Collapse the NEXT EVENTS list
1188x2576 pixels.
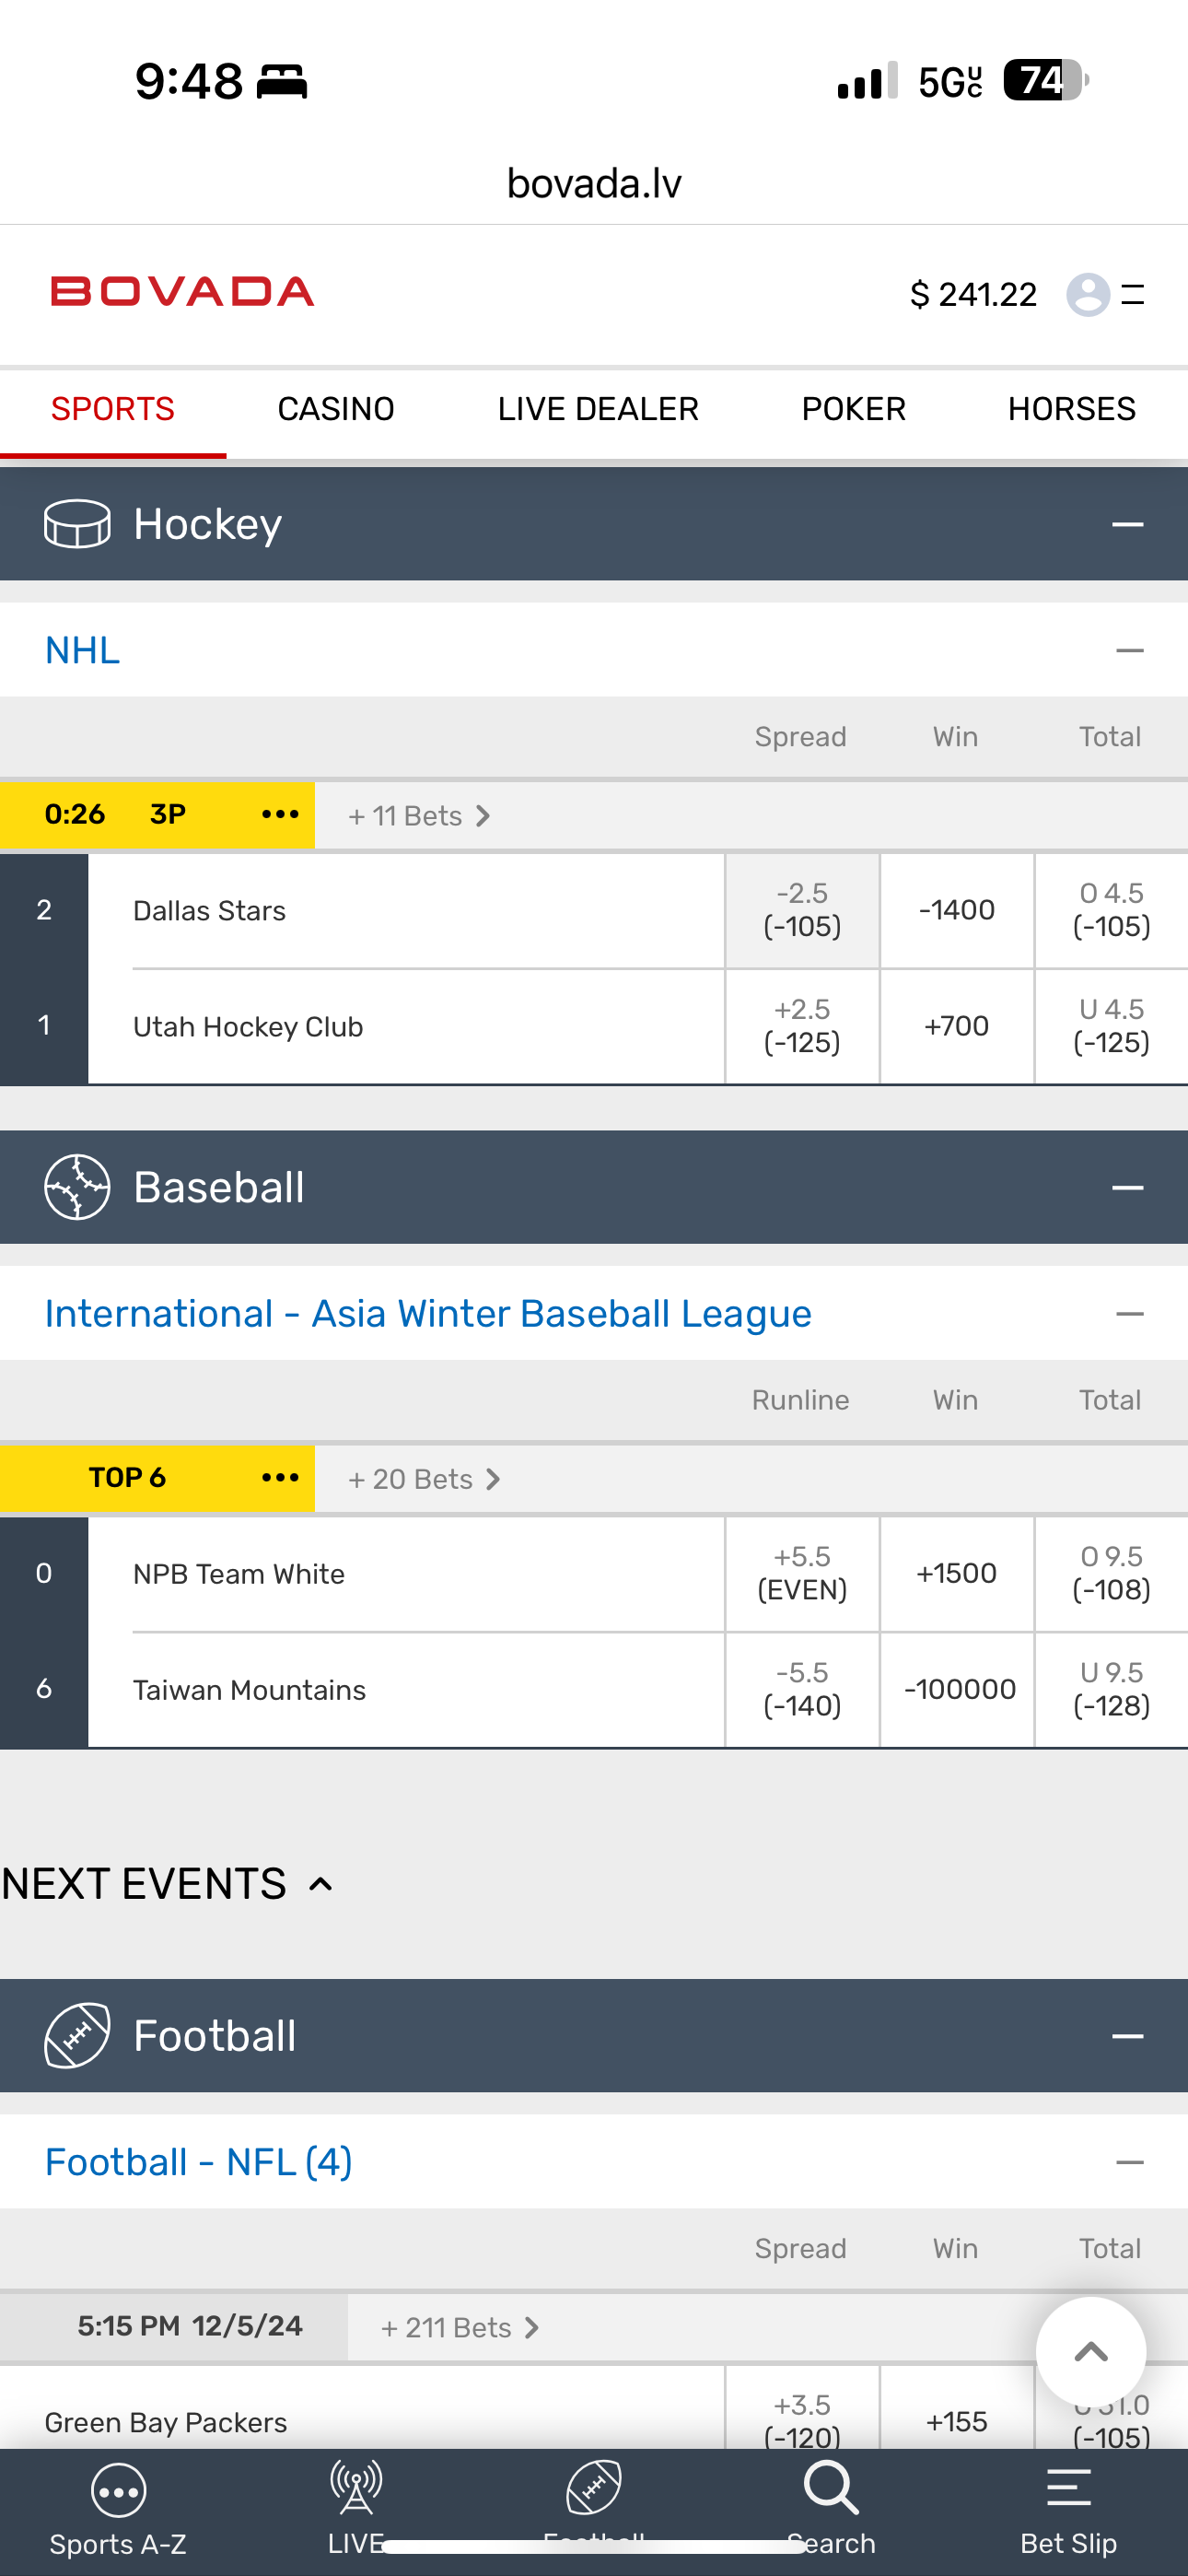point(320,1884)
